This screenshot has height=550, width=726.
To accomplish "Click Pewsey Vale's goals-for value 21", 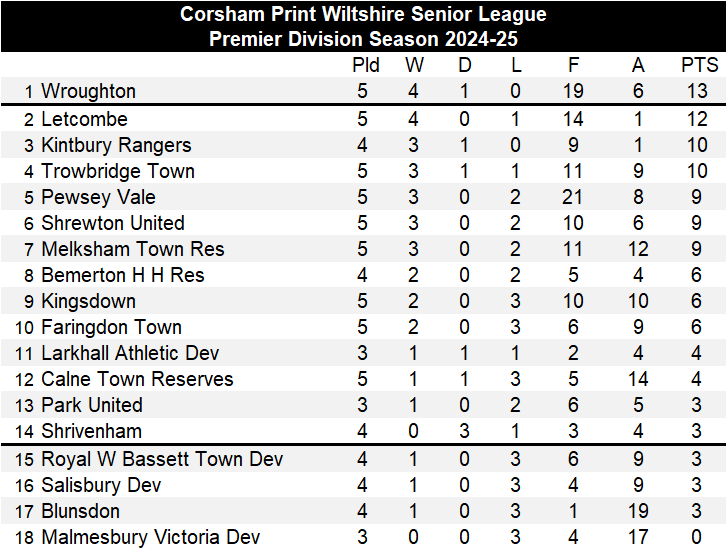I will point(573,197).
